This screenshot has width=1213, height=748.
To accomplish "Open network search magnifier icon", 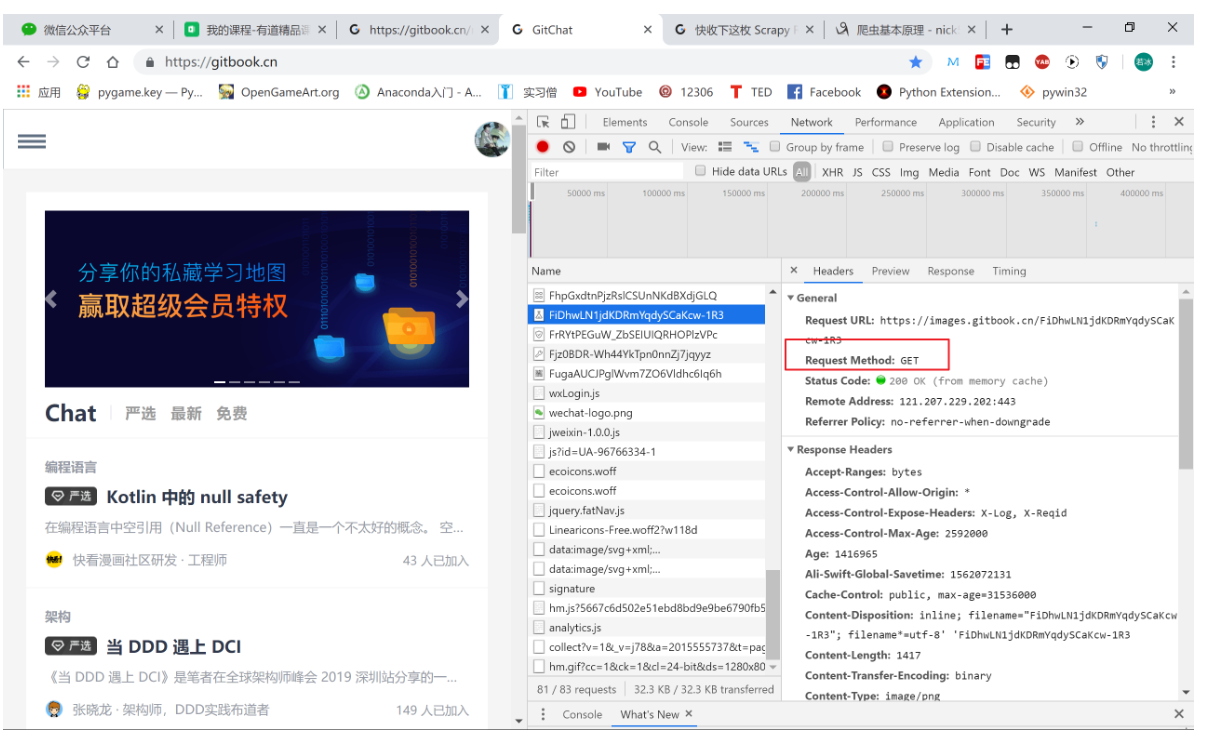I will point(654,147).
